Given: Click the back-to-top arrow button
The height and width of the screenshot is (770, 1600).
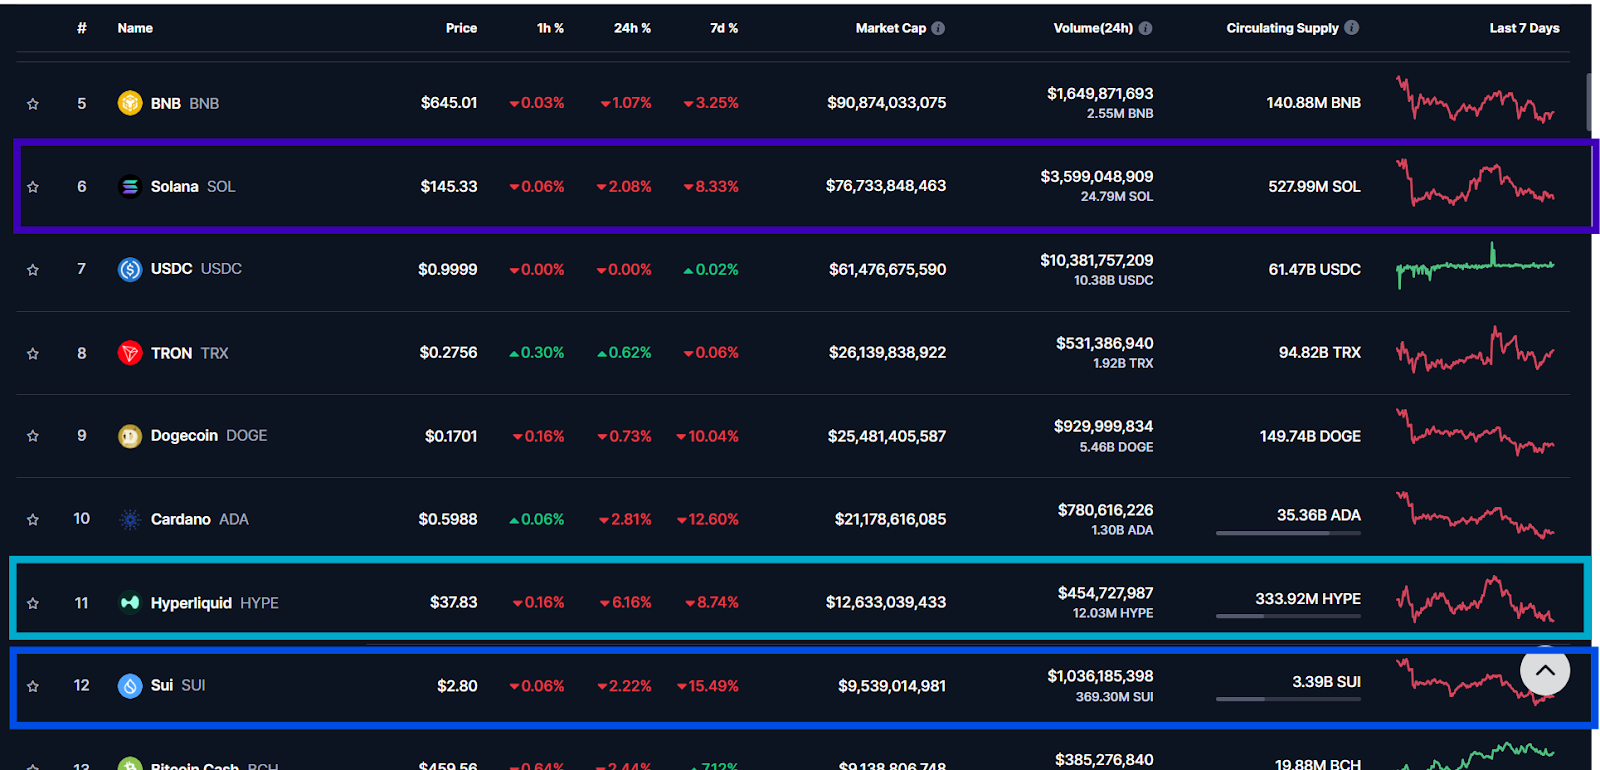Looking at the screenshot, I should click(1545, 671).
